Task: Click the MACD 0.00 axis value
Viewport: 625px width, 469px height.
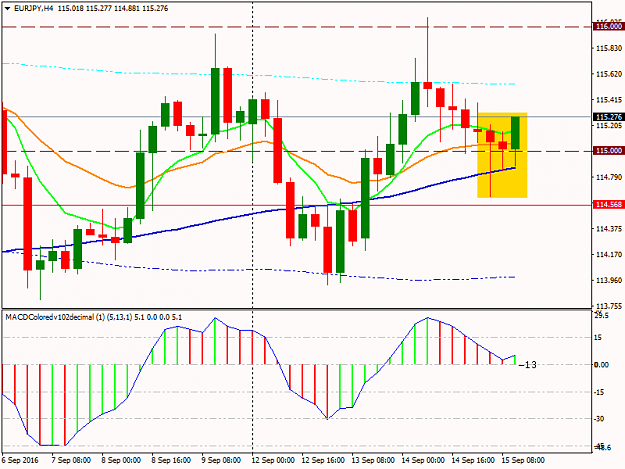Action: click(x=601, y=365)
